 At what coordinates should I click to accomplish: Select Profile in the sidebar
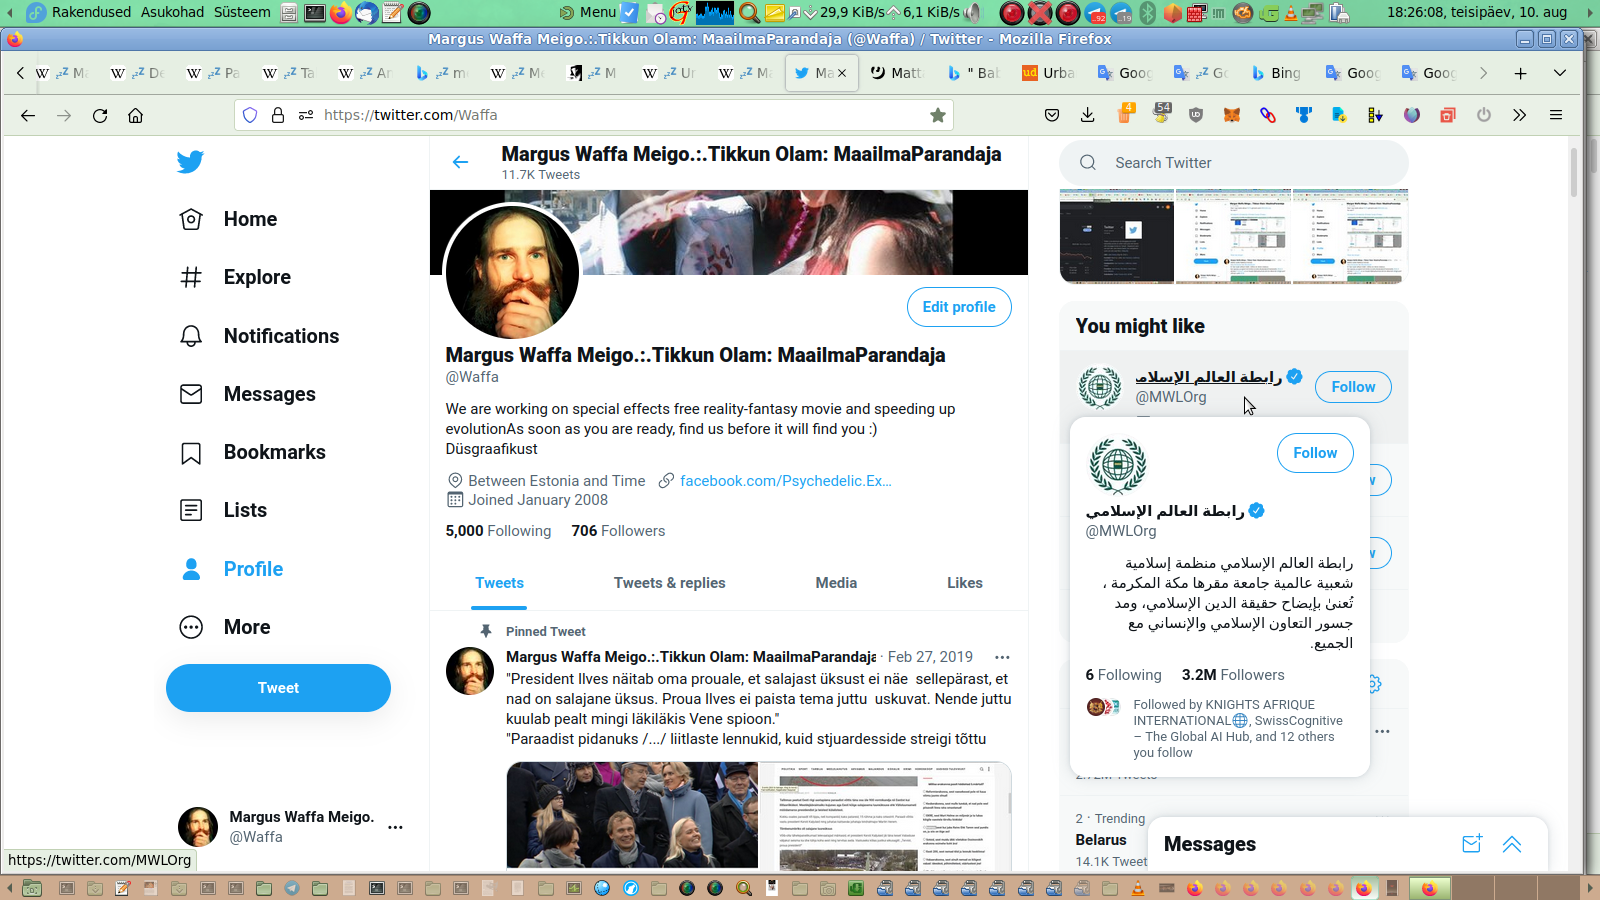click(x=230, y=569)
